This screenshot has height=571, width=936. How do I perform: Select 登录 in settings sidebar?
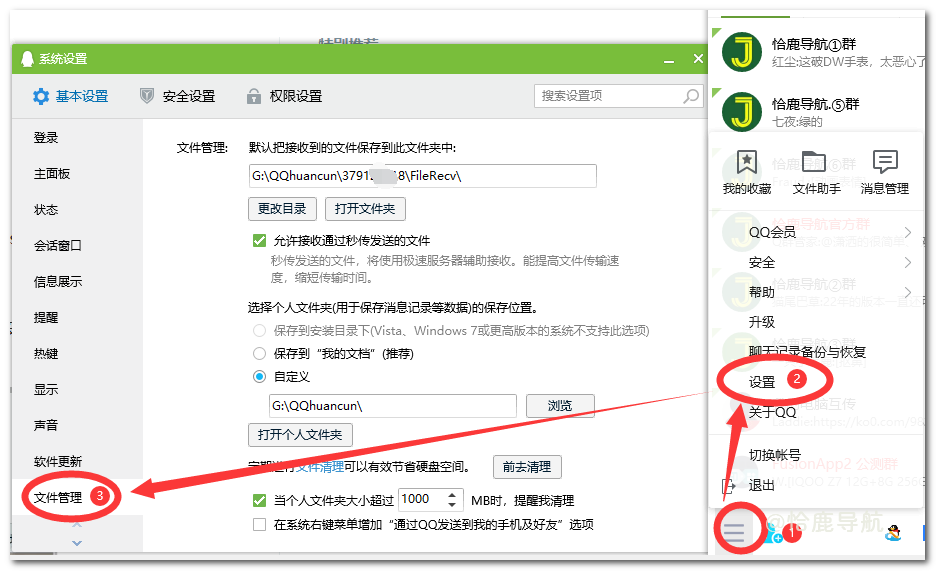(x=46, y=138)
